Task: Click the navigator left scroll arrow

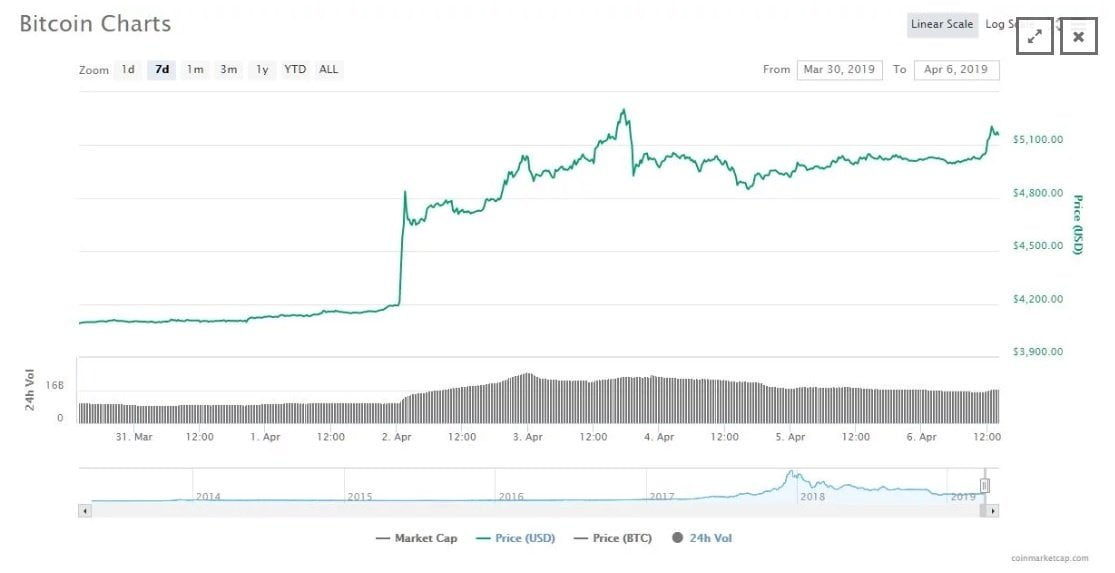Action: (84, 510)
